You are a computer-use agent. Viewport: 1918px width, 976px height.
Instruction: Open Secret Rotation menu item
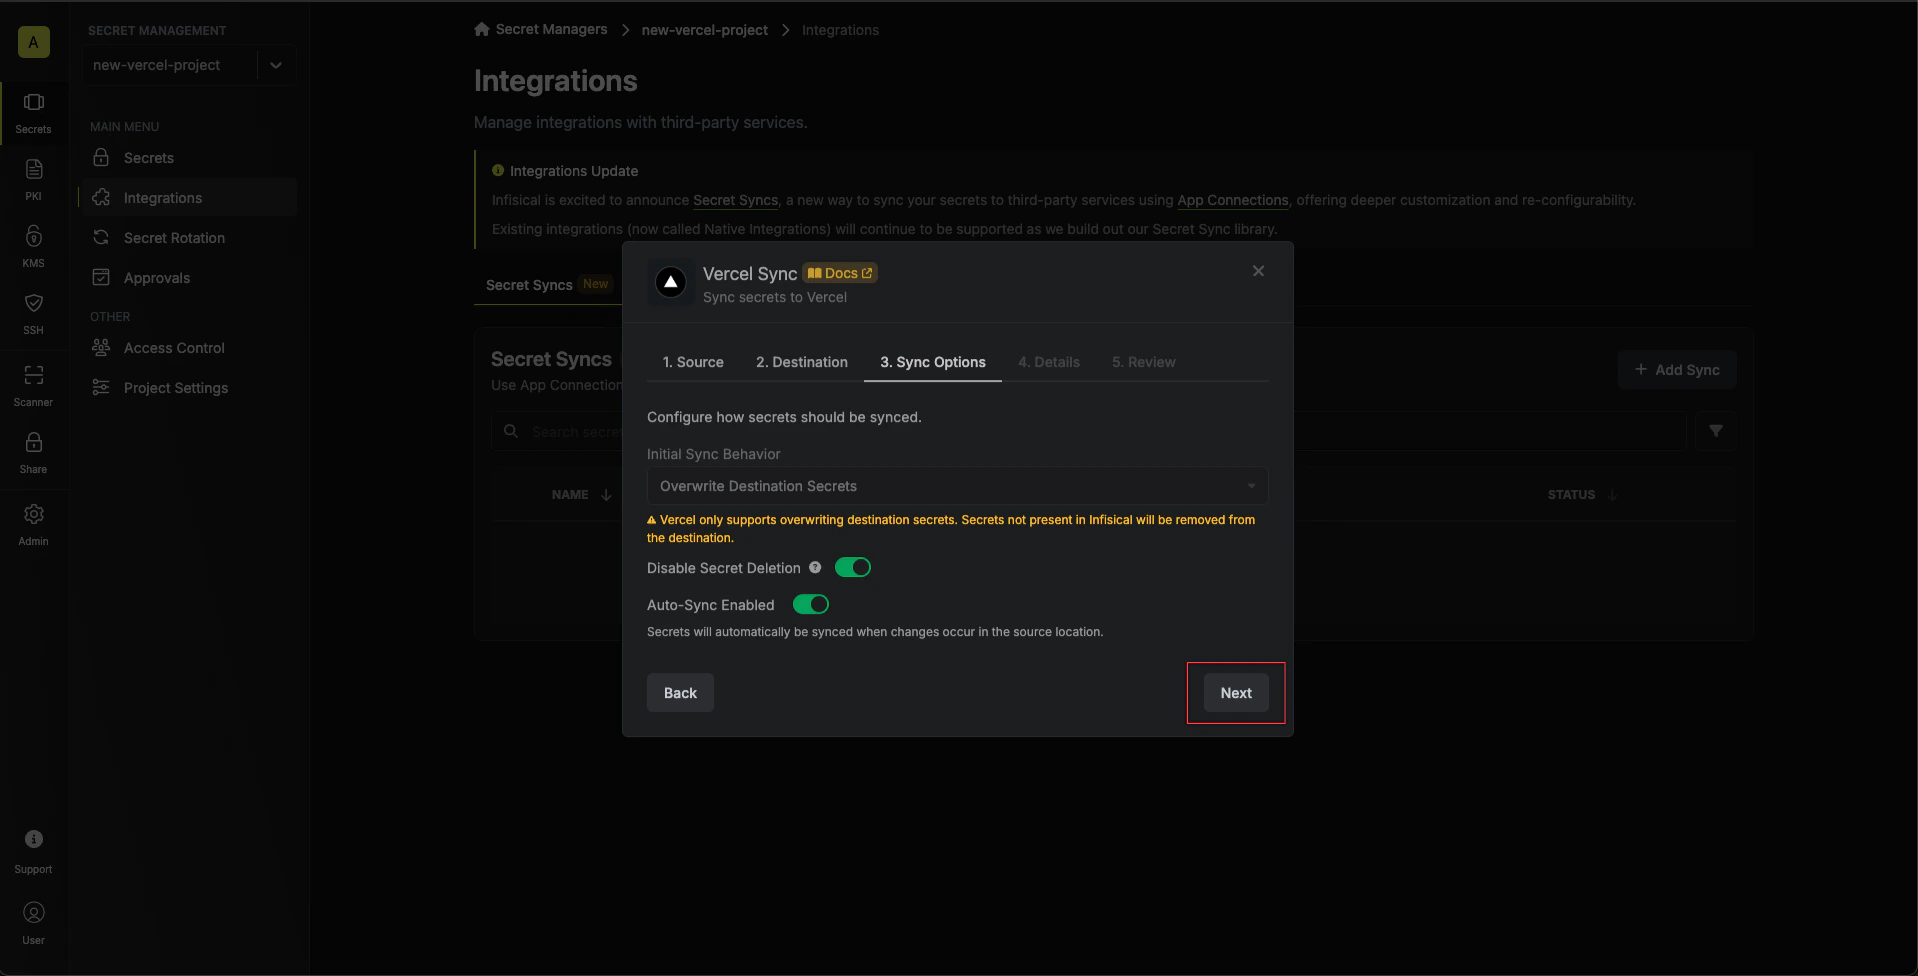(188, 238)
